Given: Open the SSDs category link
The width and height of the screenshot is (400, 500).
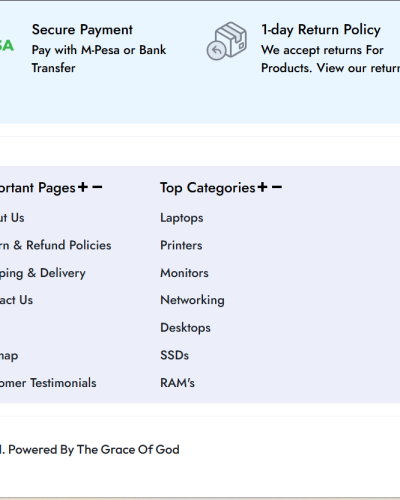Looking at the screenshot, I should pos(174,355).
